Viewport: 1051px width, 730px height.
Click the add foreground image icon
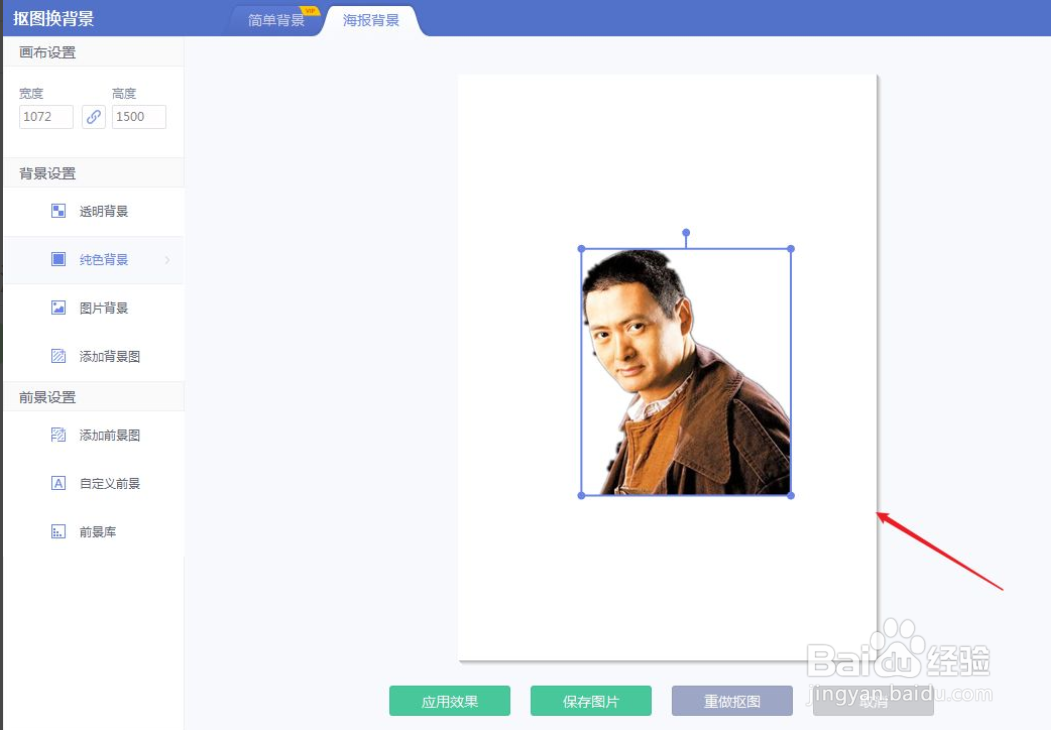point(58,435)
